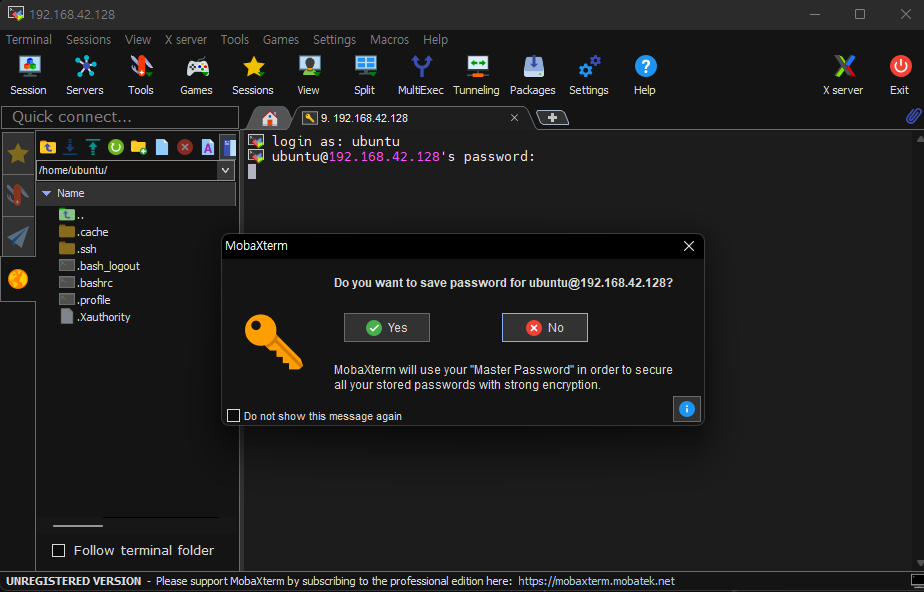This screenshot has height=592, width=924.
Task: Open the Games menu bar item
Action: point(280,39)
